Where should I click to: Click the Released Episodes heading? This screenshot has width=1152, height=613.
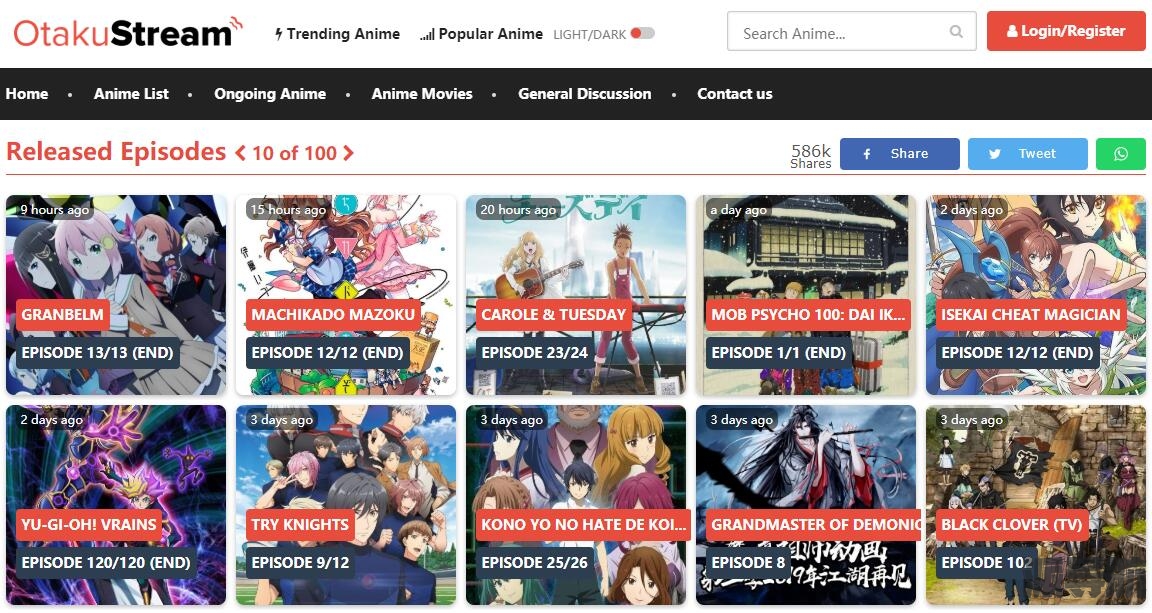coord(116,151)
